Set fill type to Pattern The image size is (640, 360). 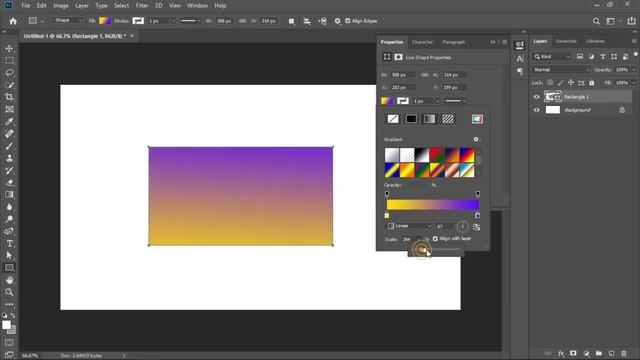coord(448,119)
